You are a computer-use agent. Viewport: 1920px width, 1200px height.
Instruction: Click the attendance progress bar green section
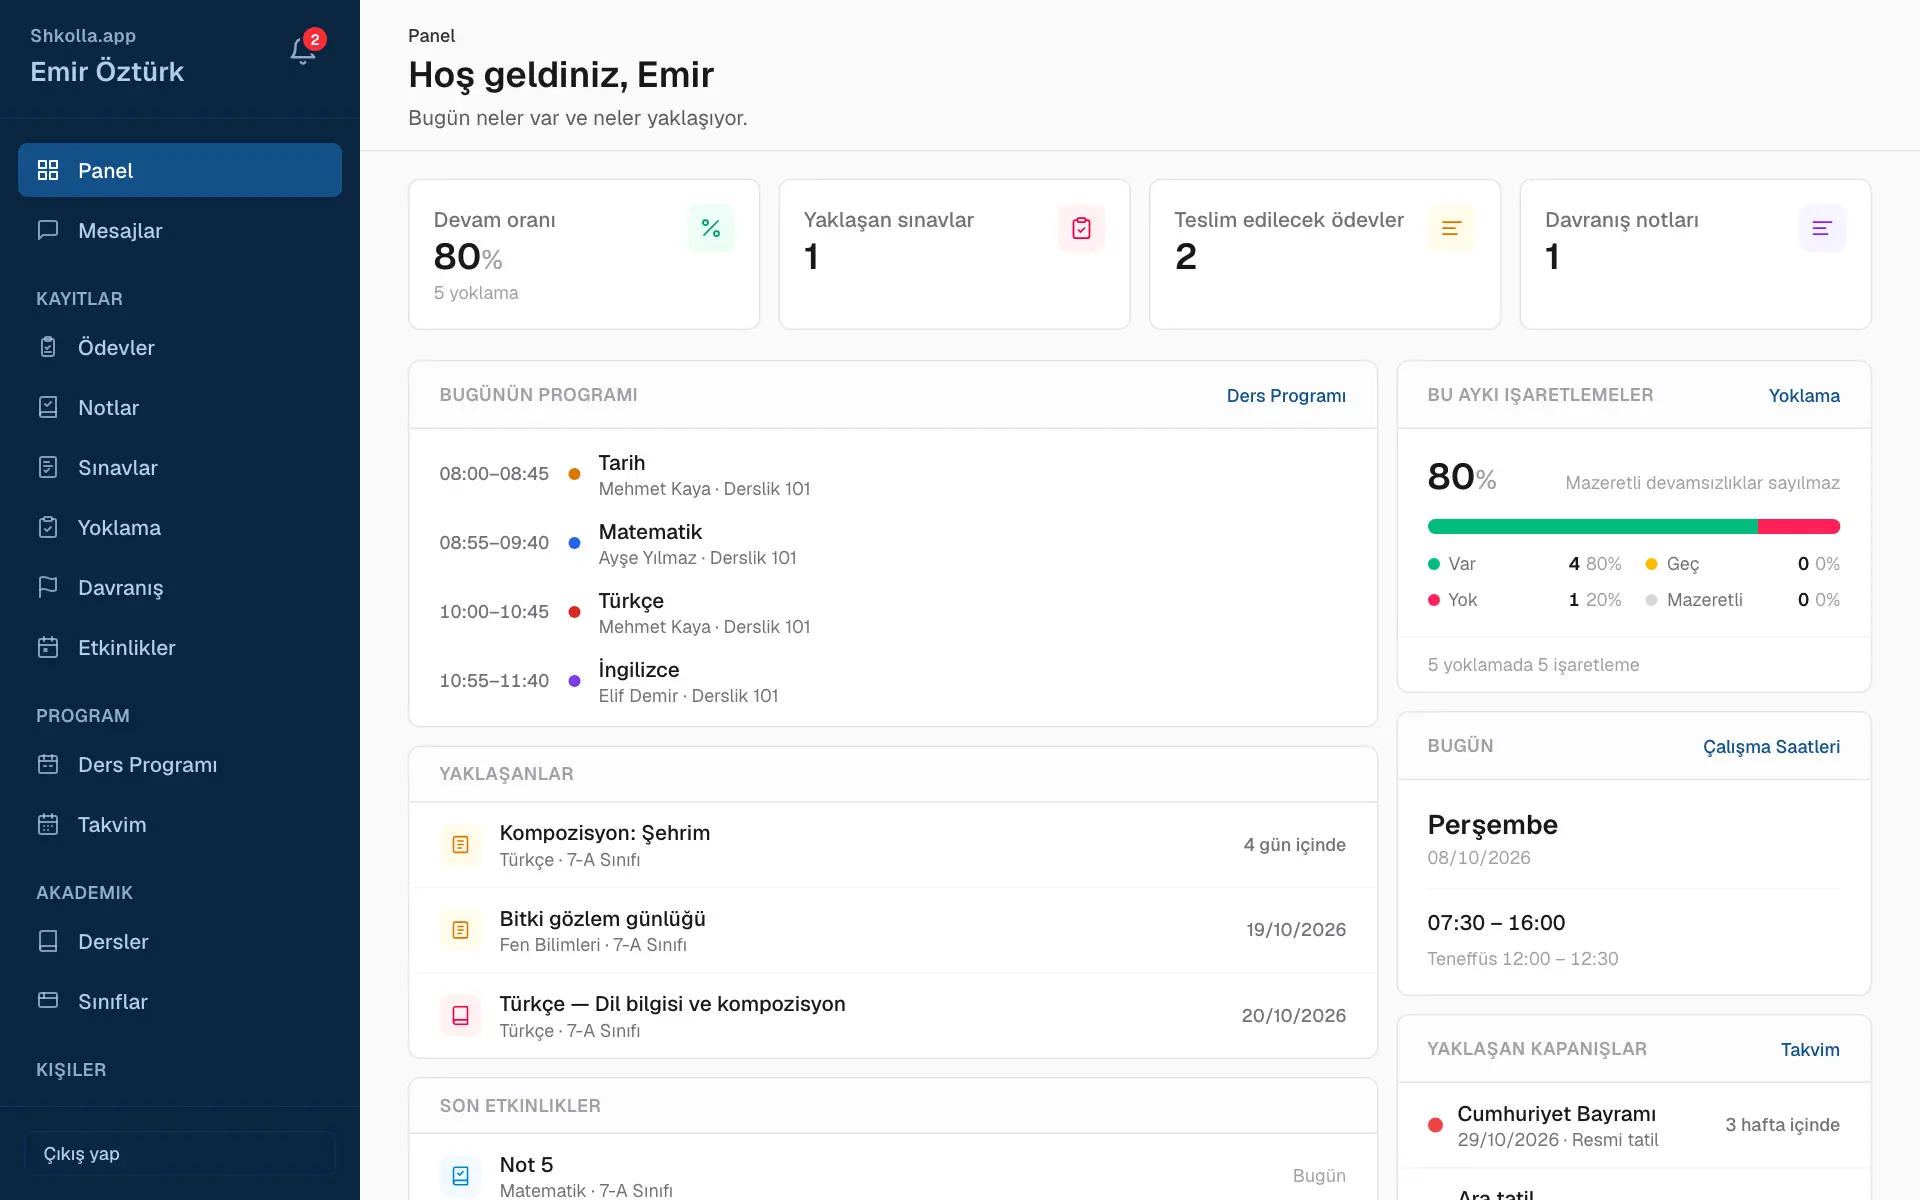click(1593, 526)
